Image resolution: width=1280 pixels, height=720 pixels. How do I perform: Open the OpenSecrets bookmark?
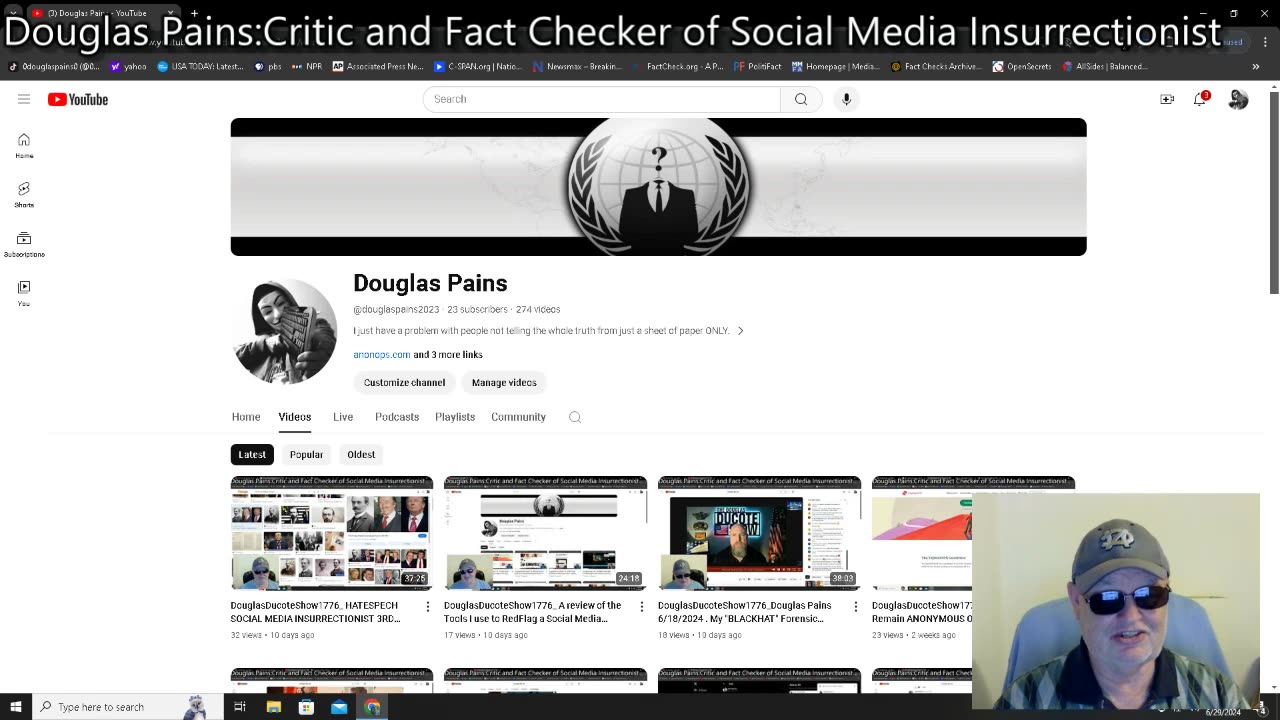pyautogui.click(x=1022, y=67)
